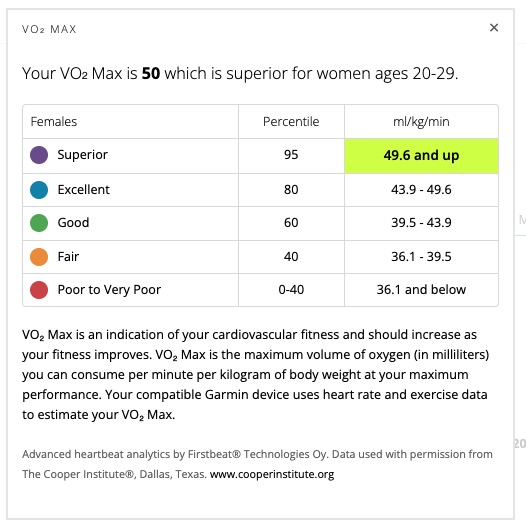The height and width of the screenshot is (523, 526).
Task: Click the VO2 MAX dialog title
Action: click(49, 29)
